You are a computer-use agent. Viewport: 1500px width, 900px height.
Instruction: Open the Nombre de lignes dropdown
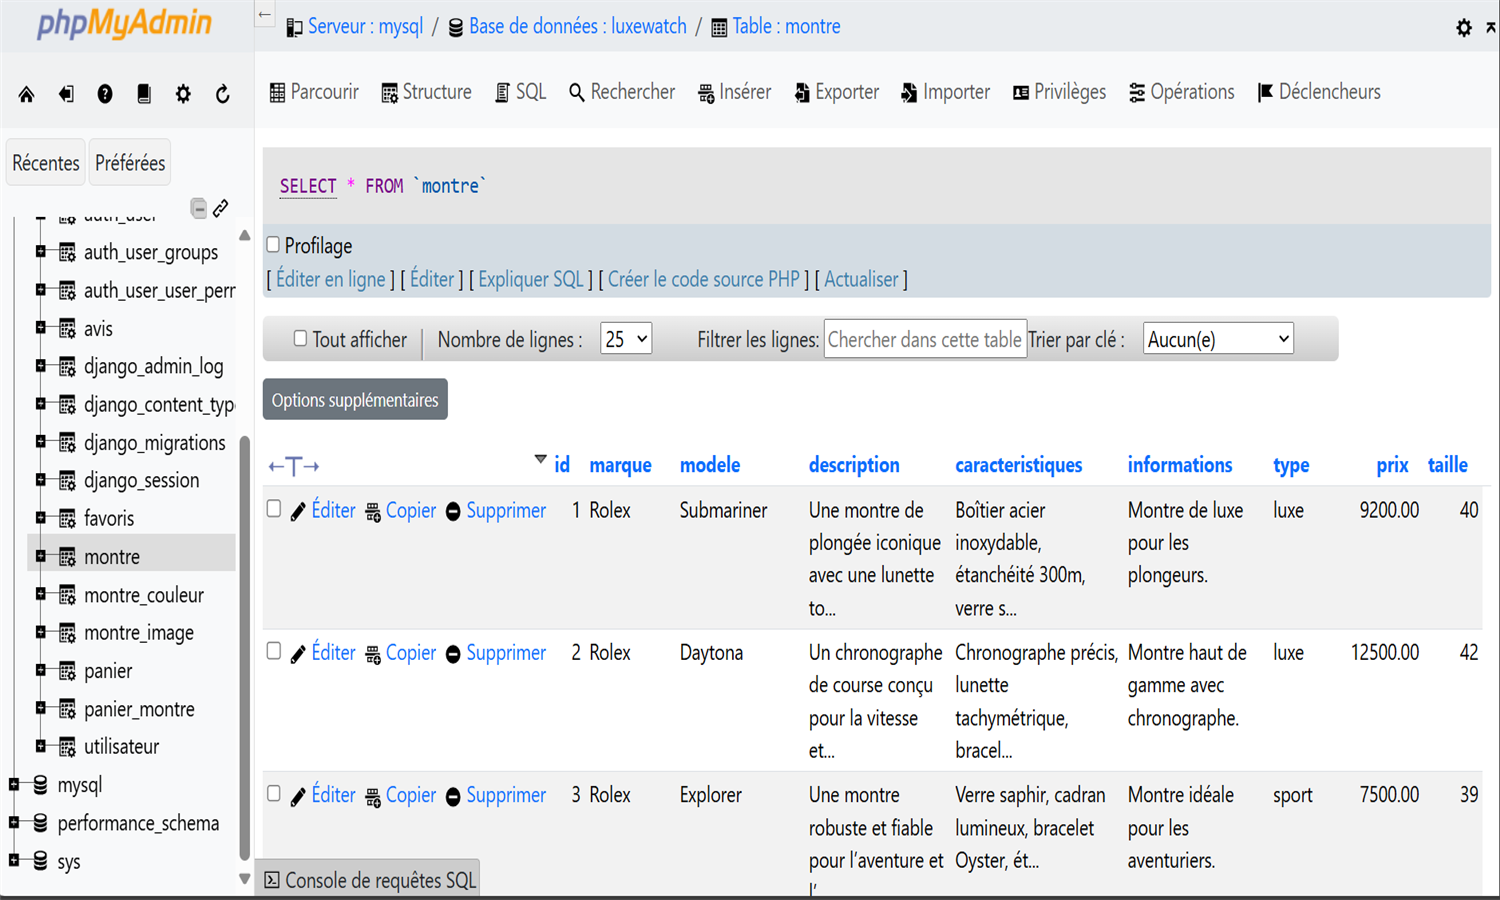(x=626, y=340)
